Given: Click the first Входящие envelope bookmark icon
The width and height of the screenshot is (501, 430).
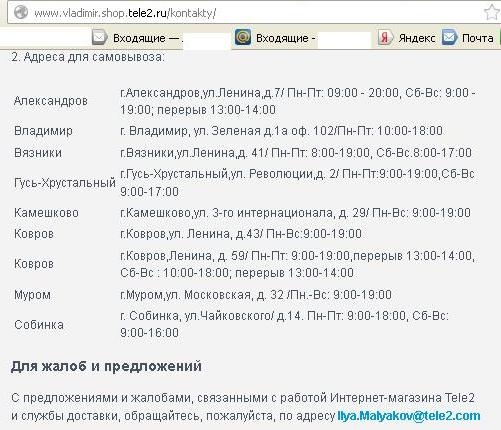Looking at the screenshot, I should [x=99, y=37].
